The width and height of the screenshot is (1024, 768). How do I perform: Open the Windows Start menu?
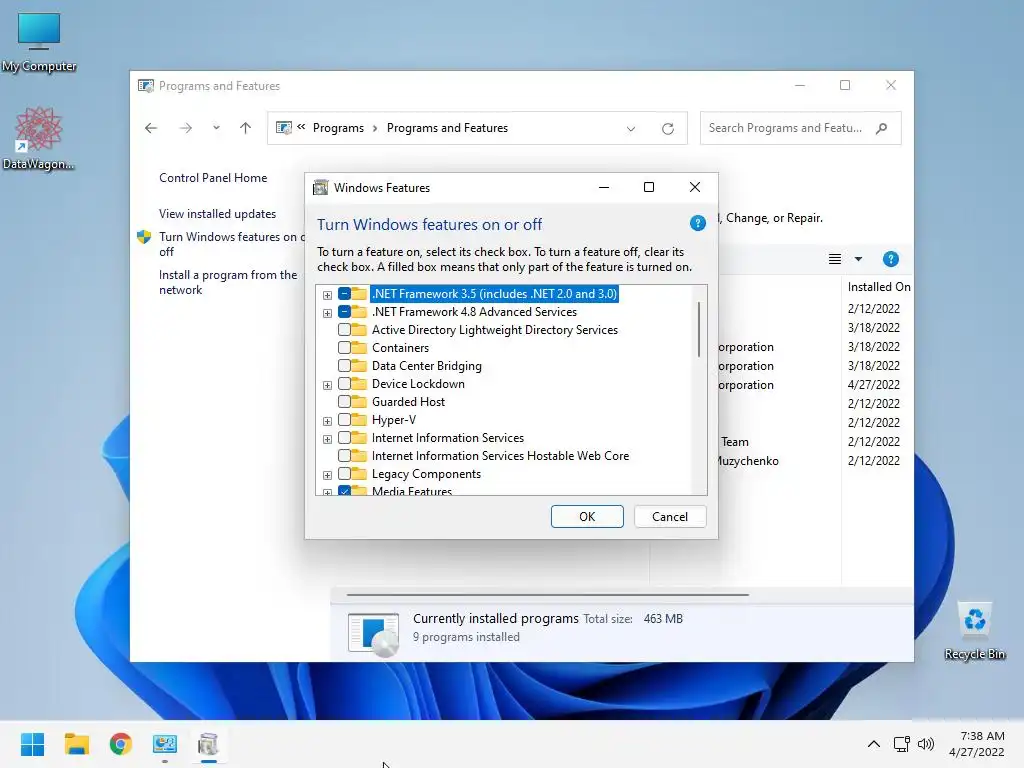32,744
